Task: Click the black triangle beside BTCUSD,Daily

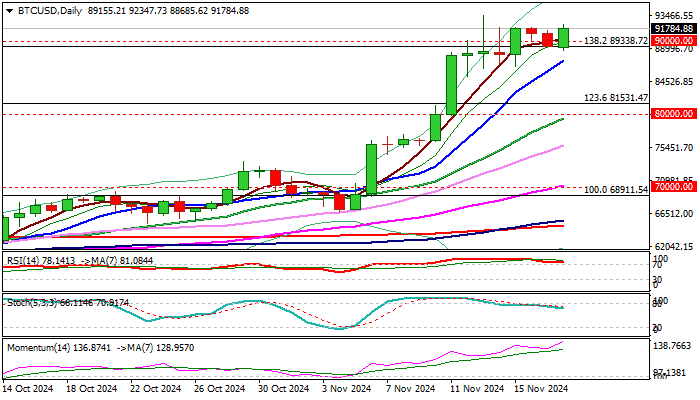Action: (9, 11)
